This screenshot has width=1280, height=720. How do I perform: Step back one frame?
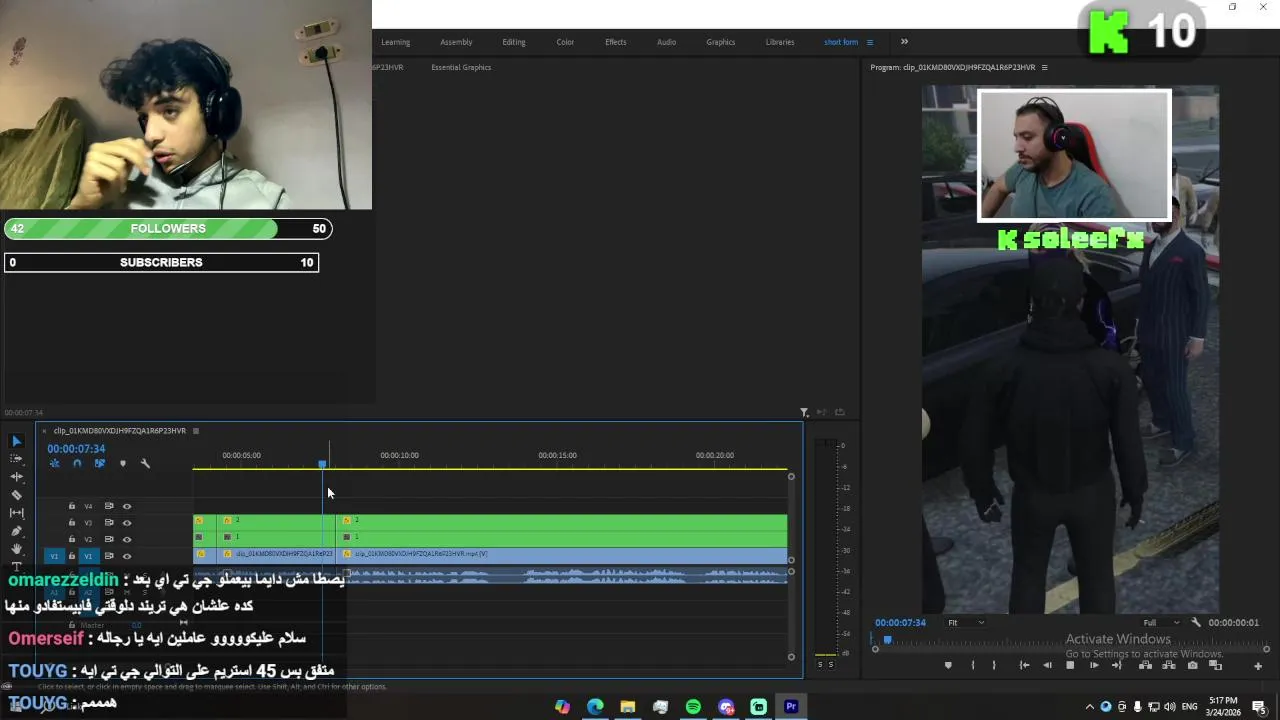[x=1047, y=665]
